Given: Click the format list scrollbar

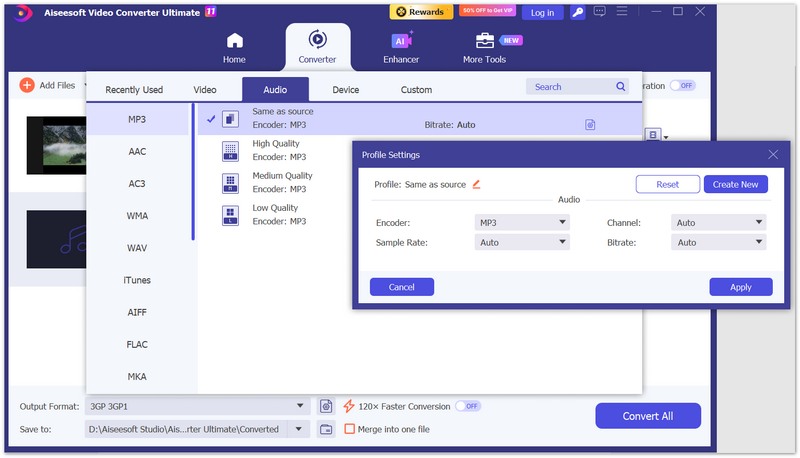Looking at the screenshot, I should pyautogui.click(x=193, y=171).
